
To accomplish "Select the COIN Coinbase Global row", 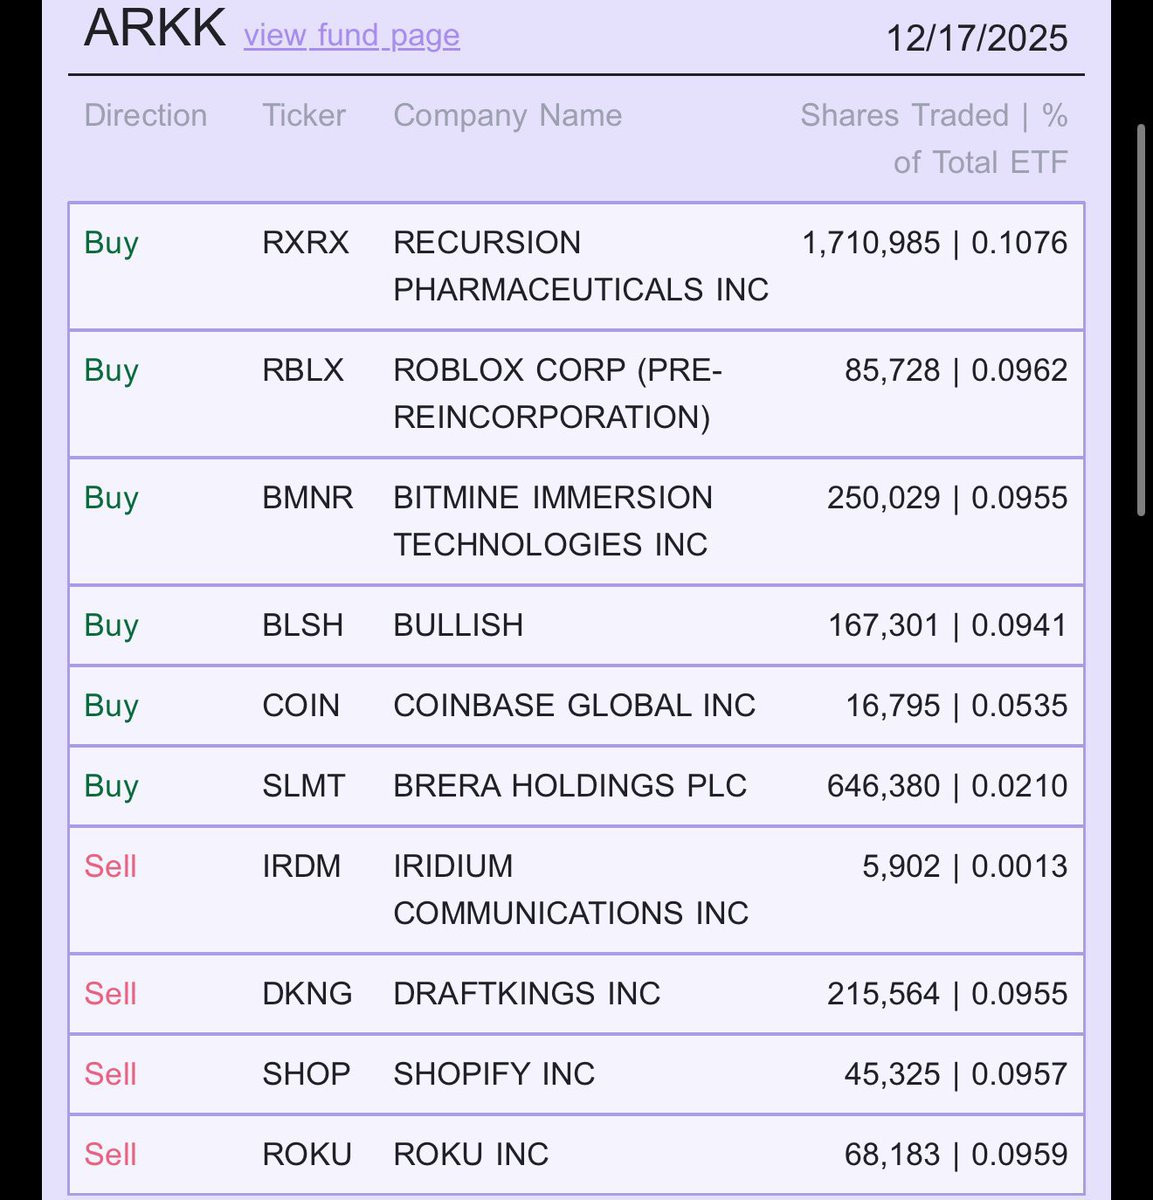I will coord(576,706).
